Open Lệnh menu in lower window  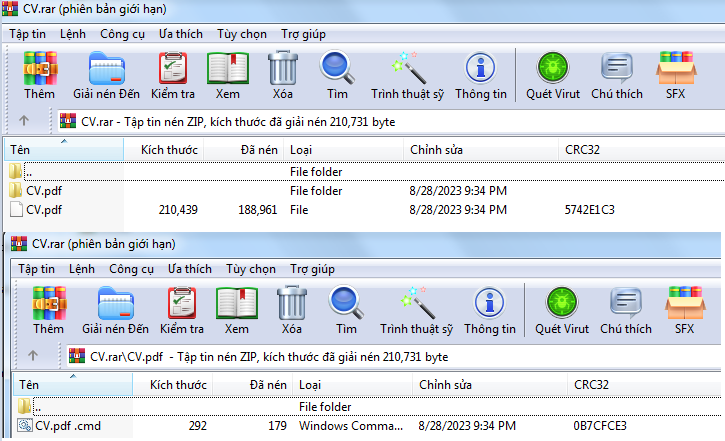(x=82, y=269)
